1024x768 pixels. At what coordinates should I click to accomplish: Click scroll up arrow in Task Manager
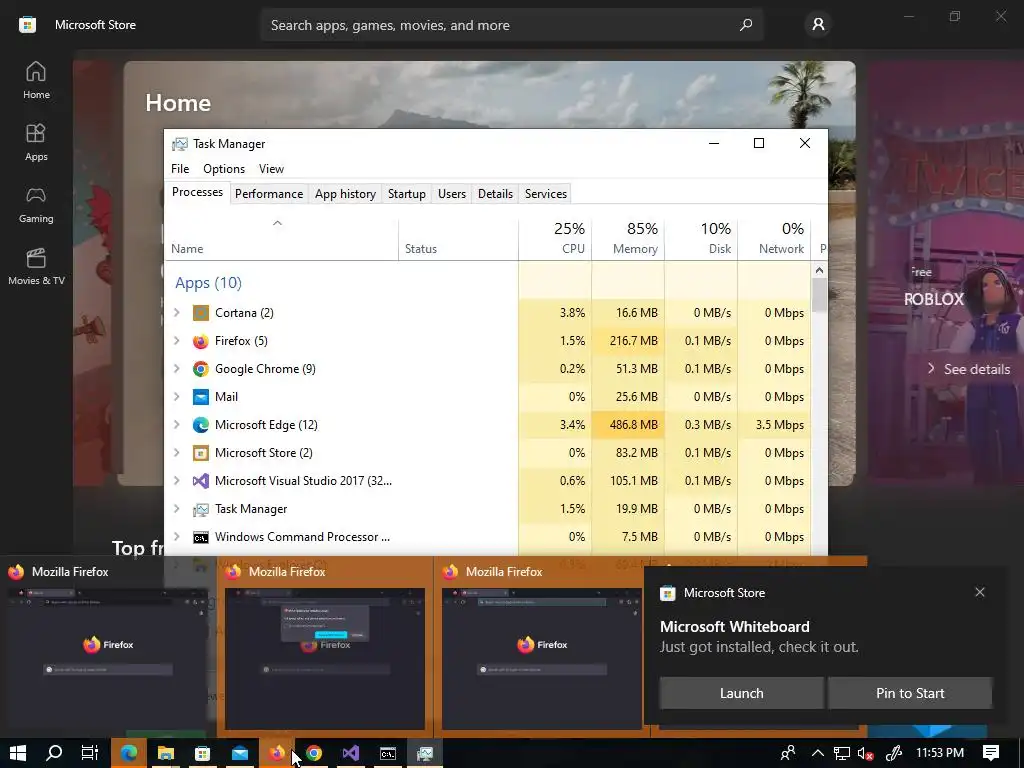(820, 270)
